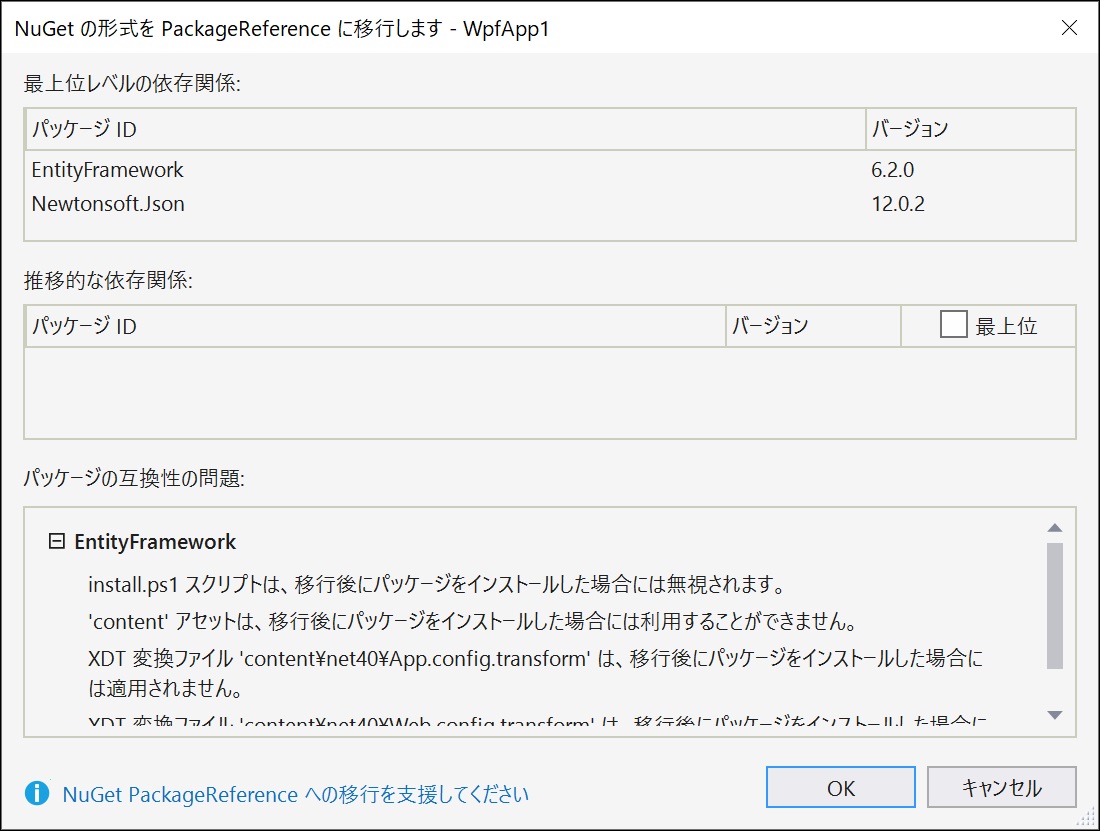Click the install.ps1 script warning text
Screen dimensions: 1100x831
(x=436, y=583)
